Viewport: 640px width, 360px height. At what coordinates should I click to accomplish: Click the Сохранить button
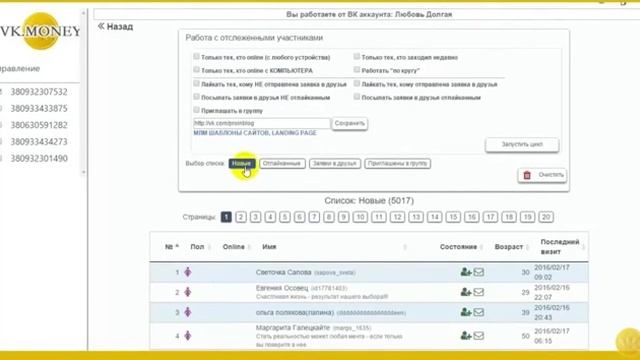click(x=349, y=123)
